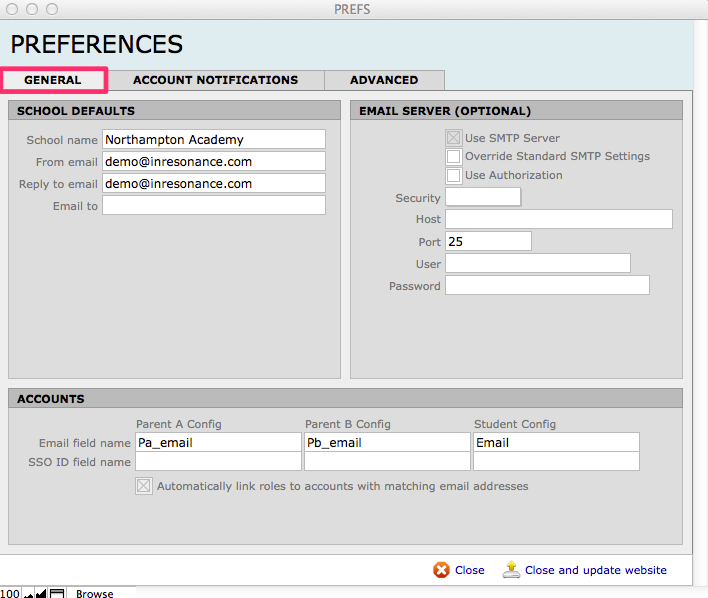Click the Close and update website icon

511,570
